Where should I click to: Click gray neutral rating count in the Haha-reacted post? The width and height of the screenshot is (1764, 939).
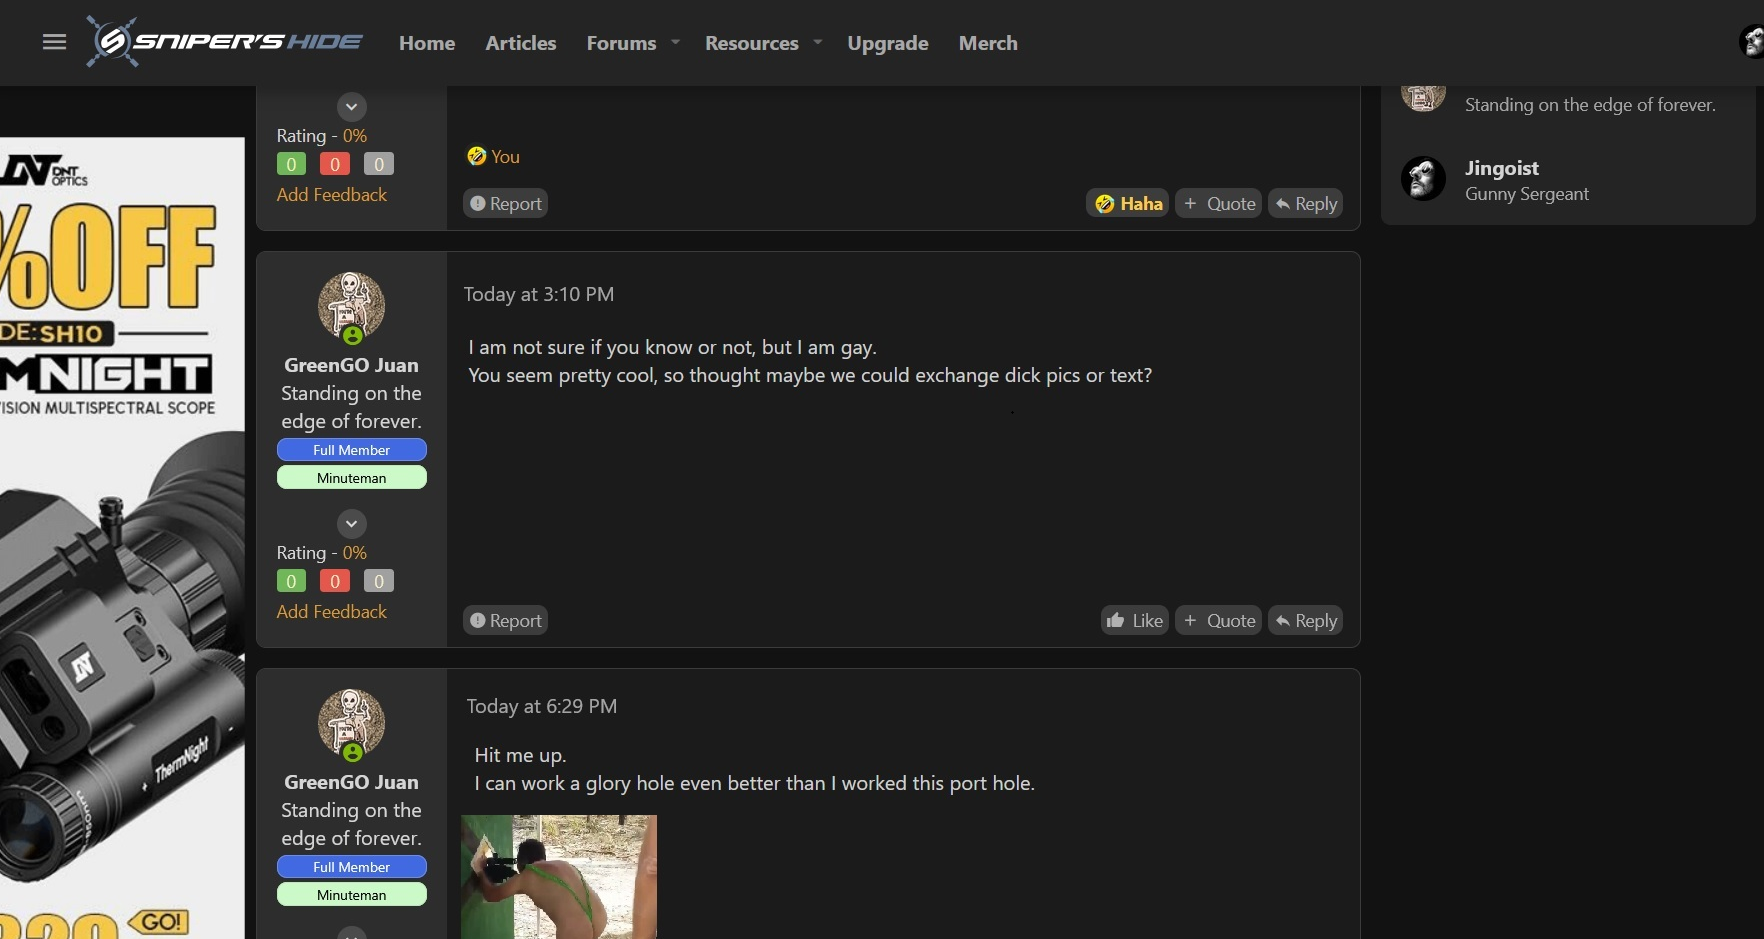coord(379,164)
